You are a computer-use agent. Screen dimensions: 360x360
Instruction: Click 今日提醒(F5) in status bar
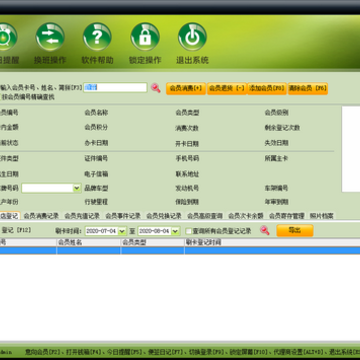tap(124, 352)
